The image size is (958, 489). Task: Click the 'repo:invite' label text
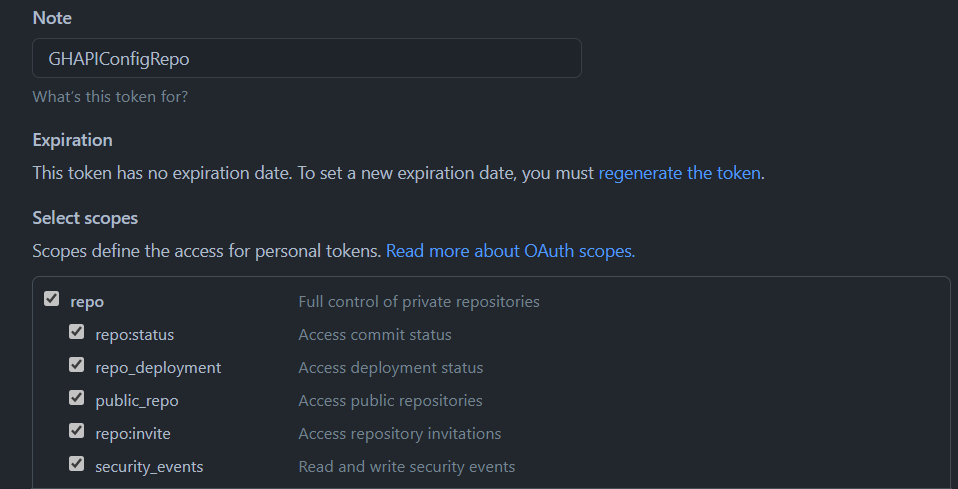click(x=133, y=434)
